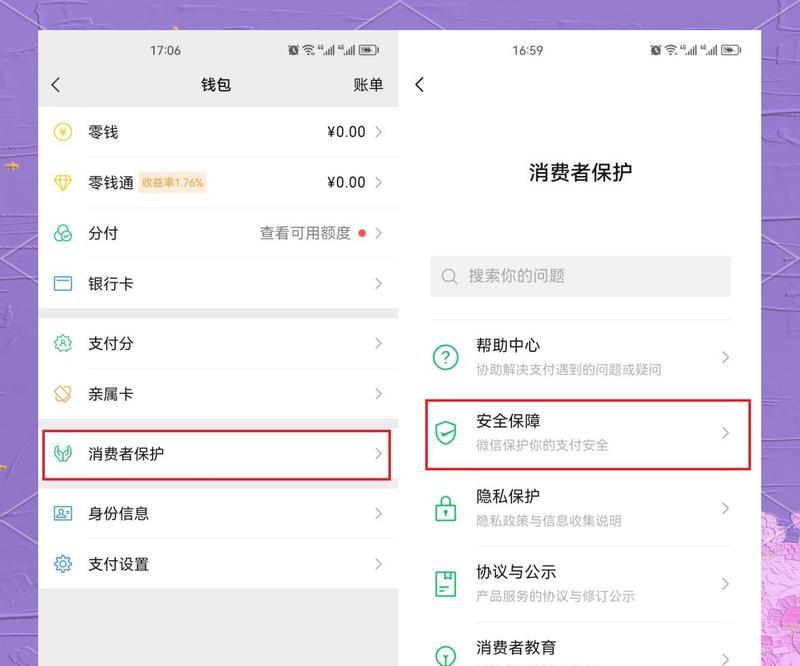The height and width of the screenshot is (666, 800).
Task: Open 查看可用额度 for 分付
Action: (305, 233)
